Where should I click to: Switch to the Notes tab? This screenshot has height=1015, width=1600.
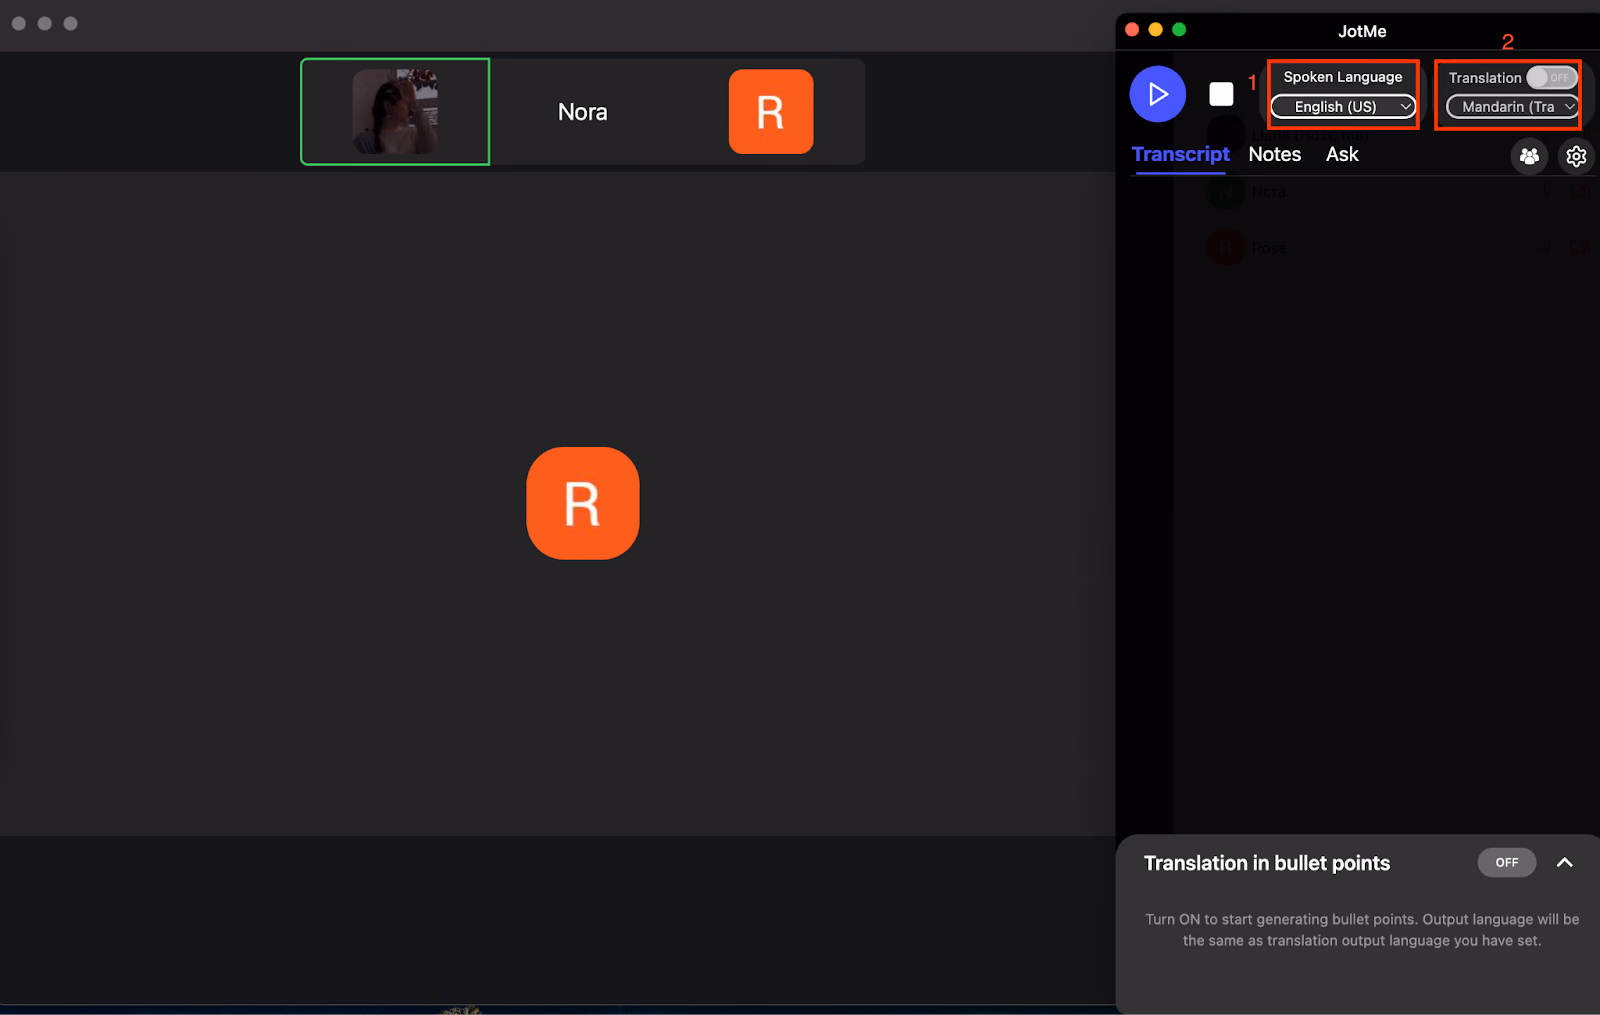[1275, 154]
